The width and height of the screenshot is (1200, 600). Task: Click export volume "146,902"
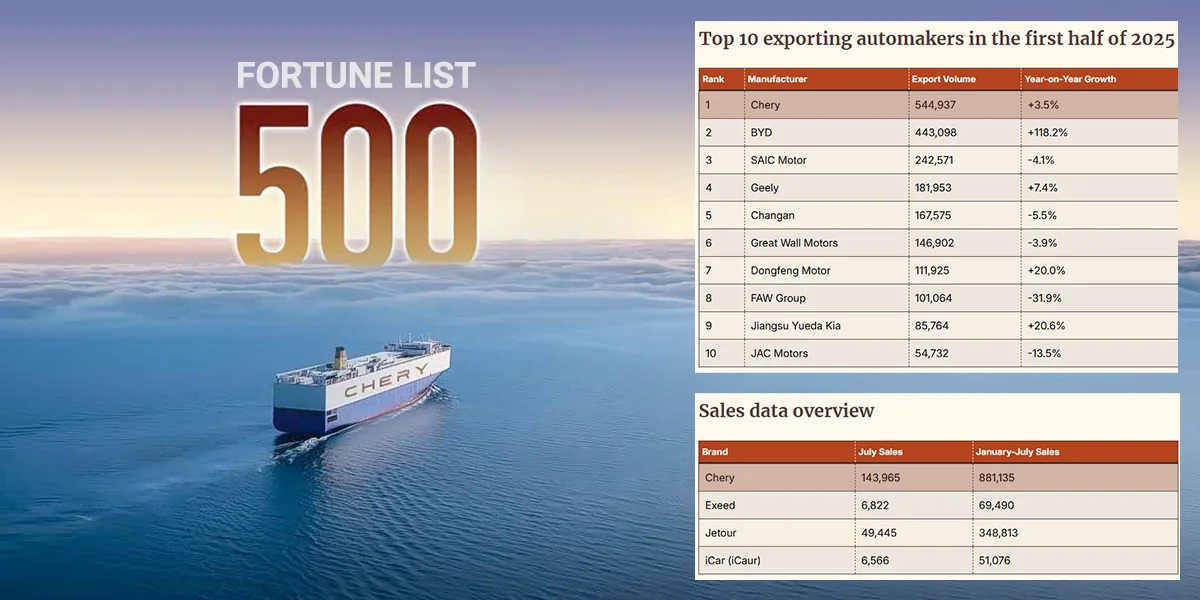click(x=935, y=243)
